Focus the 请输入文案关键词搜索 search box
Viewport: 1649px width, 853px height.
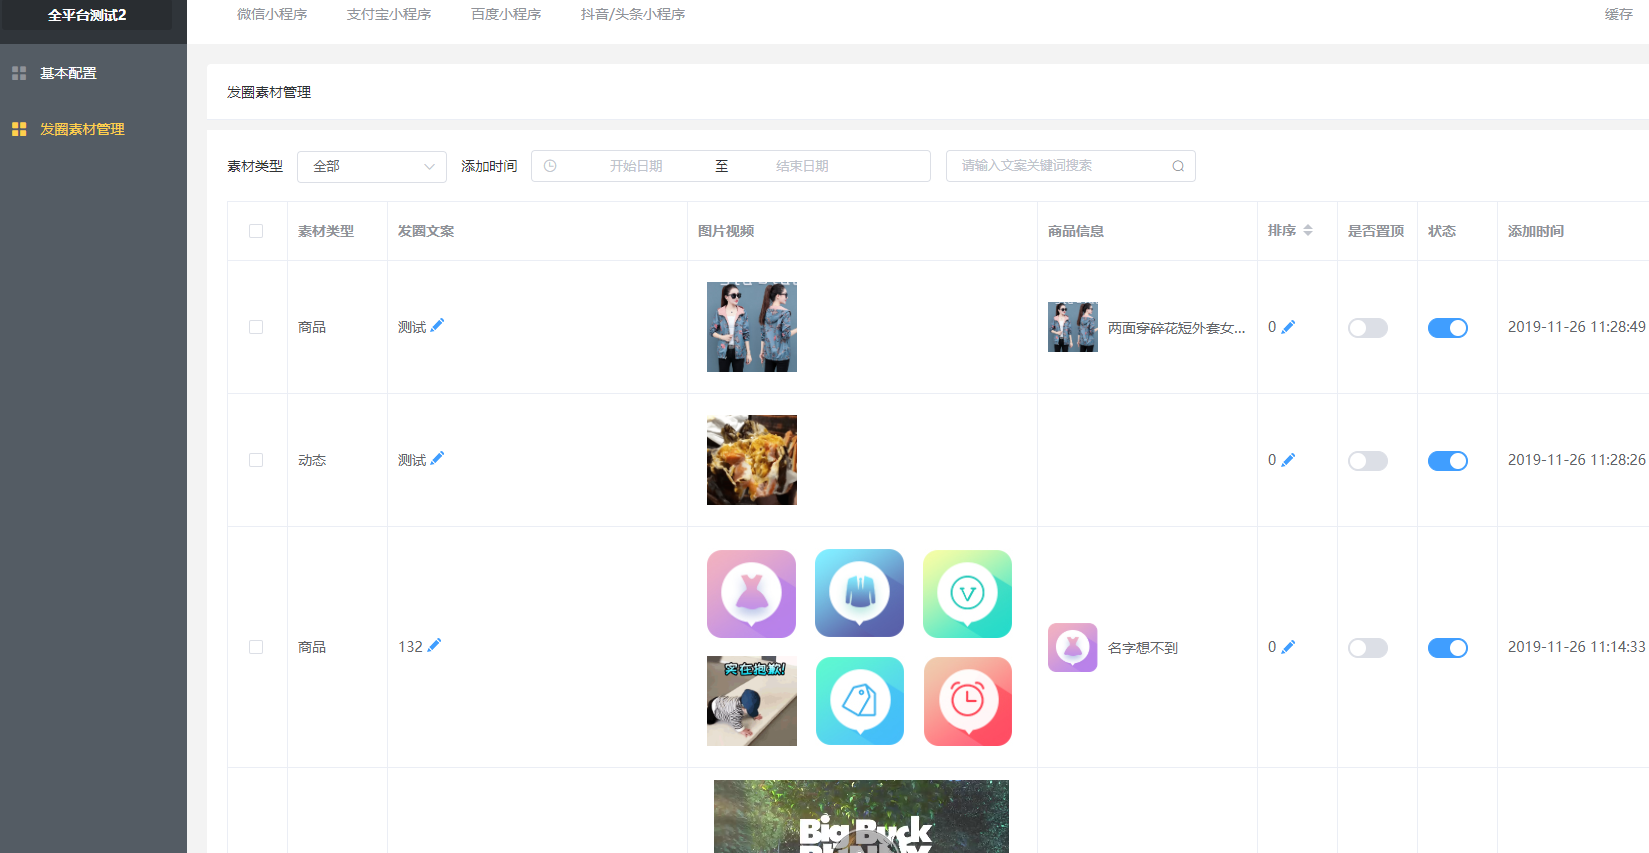click(1070, 166)
